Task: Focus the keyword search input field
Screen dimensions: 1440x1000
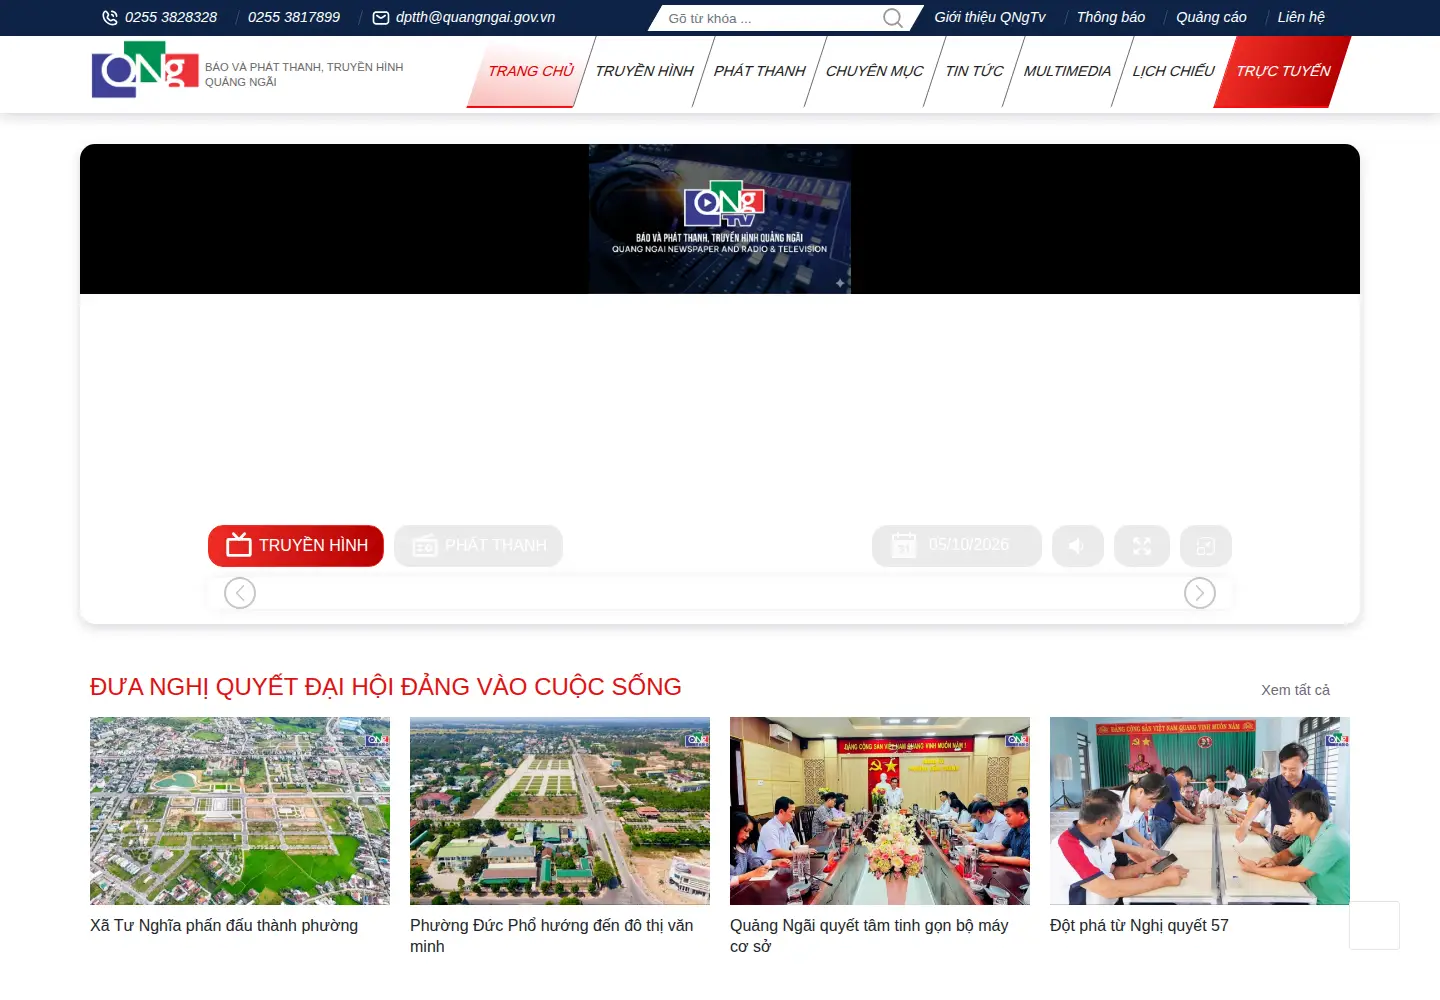Action: (x=772, y=18)
